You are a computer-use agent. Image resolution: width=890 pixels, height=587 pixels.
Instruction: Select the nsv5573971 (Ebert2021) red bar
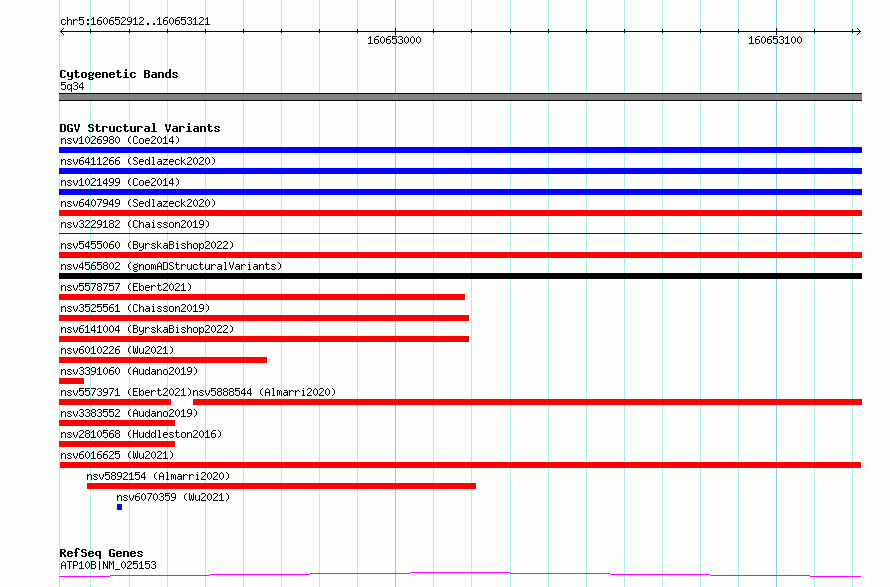tap(115, 402)
